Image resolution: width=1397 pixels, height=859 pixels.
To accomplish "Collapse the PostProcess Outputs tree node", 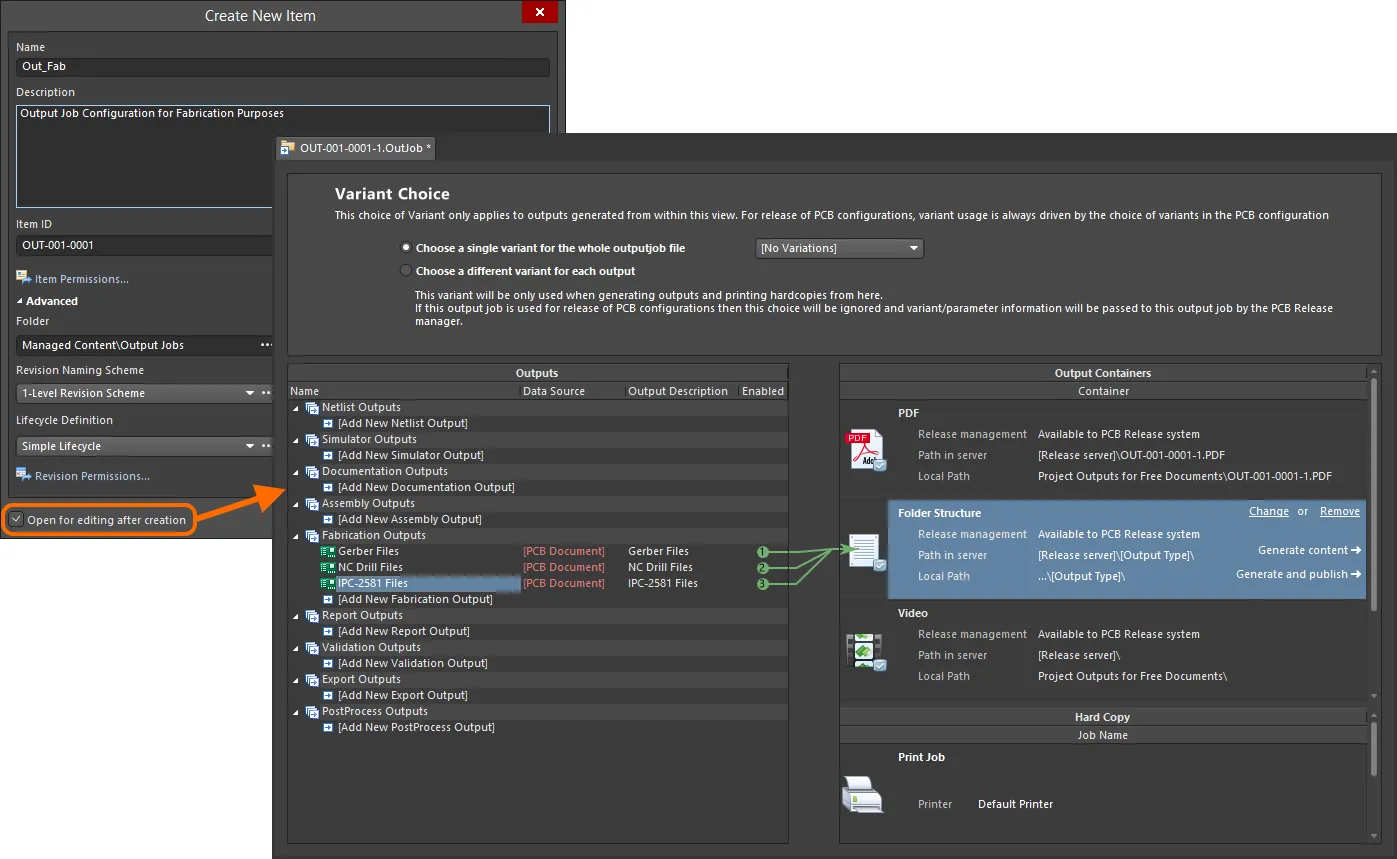I will coord(296,712).
